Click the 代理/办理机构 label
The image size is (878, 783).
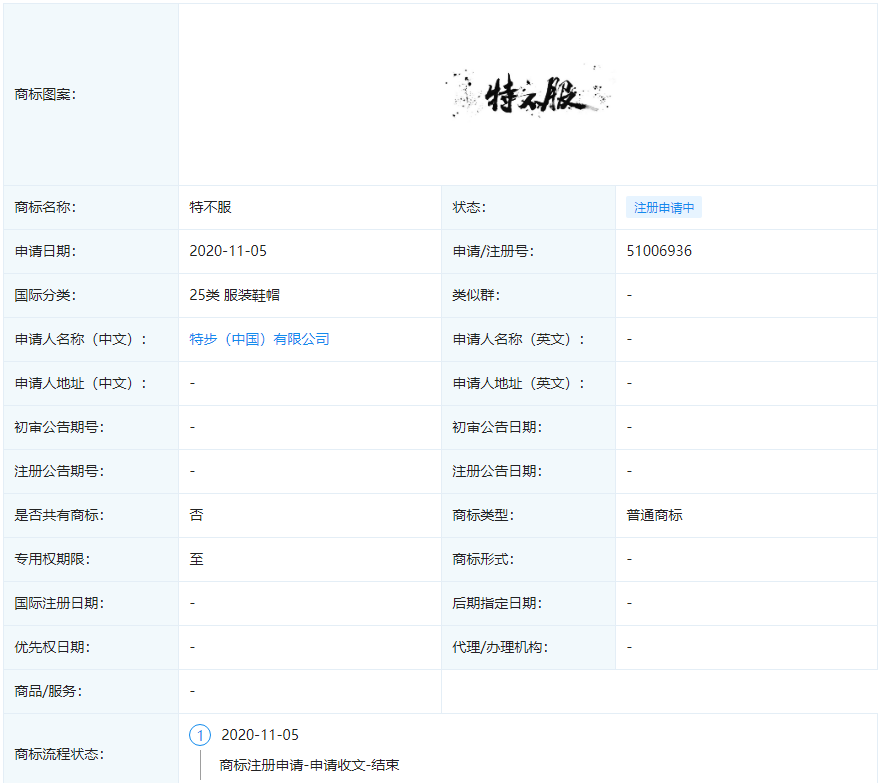click(x=500, y=647)
